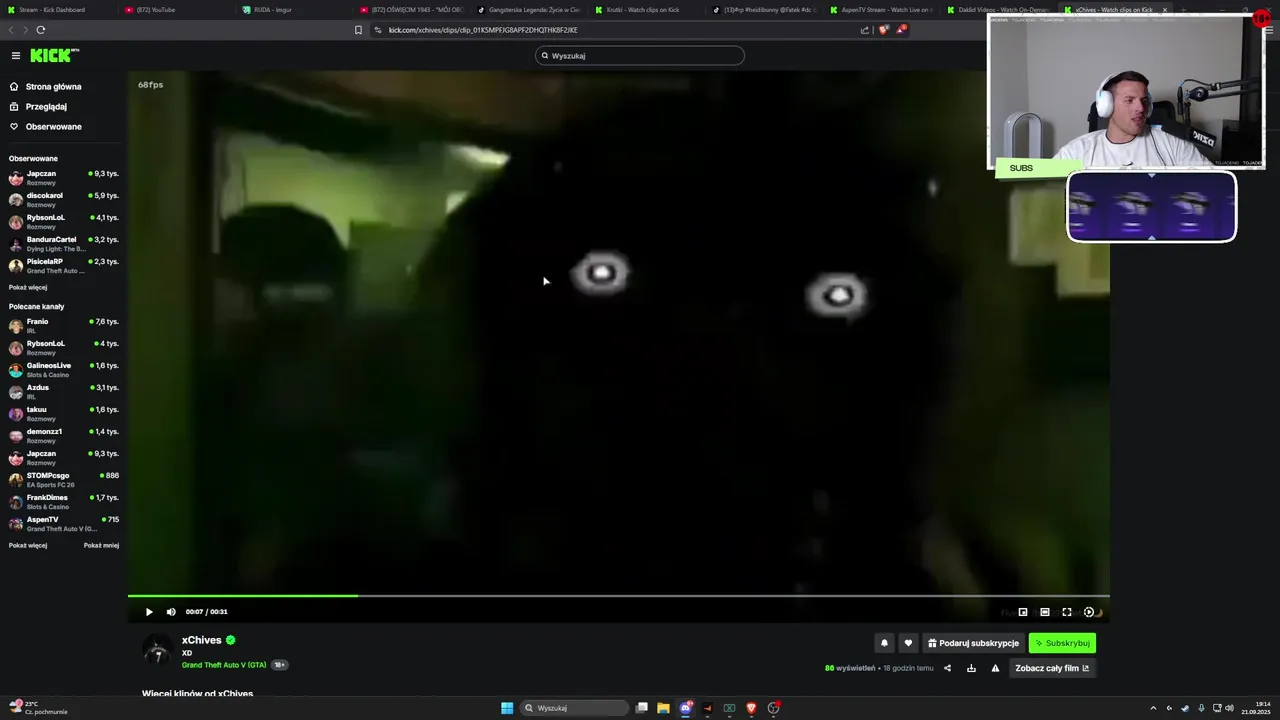This screenshot has height=720, width=1280.
Task: Reload the page
Action: point(41,30)
